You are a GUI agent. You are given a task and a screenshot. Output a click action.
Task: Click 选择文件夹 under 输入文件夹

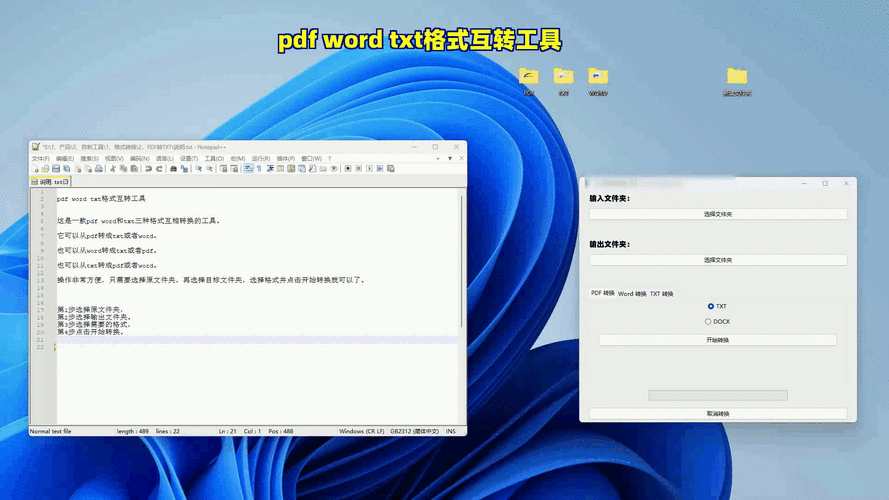tap(717, 214)
